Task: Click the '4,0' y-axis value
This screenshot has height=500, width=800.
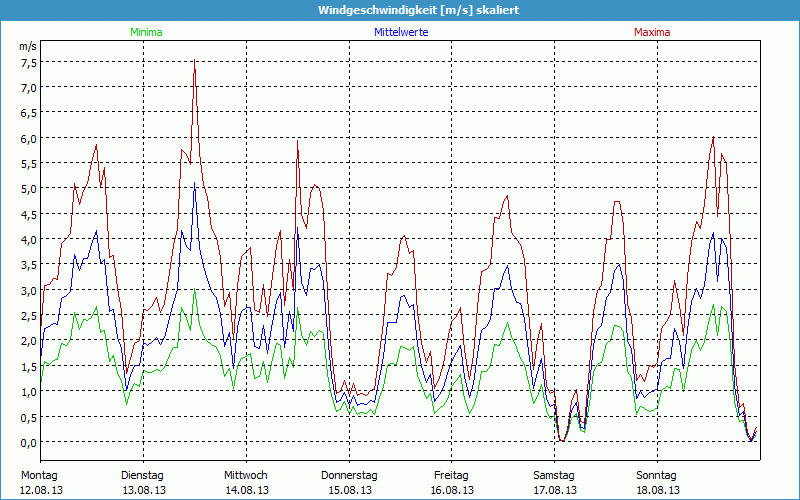Action: [29, 240]
